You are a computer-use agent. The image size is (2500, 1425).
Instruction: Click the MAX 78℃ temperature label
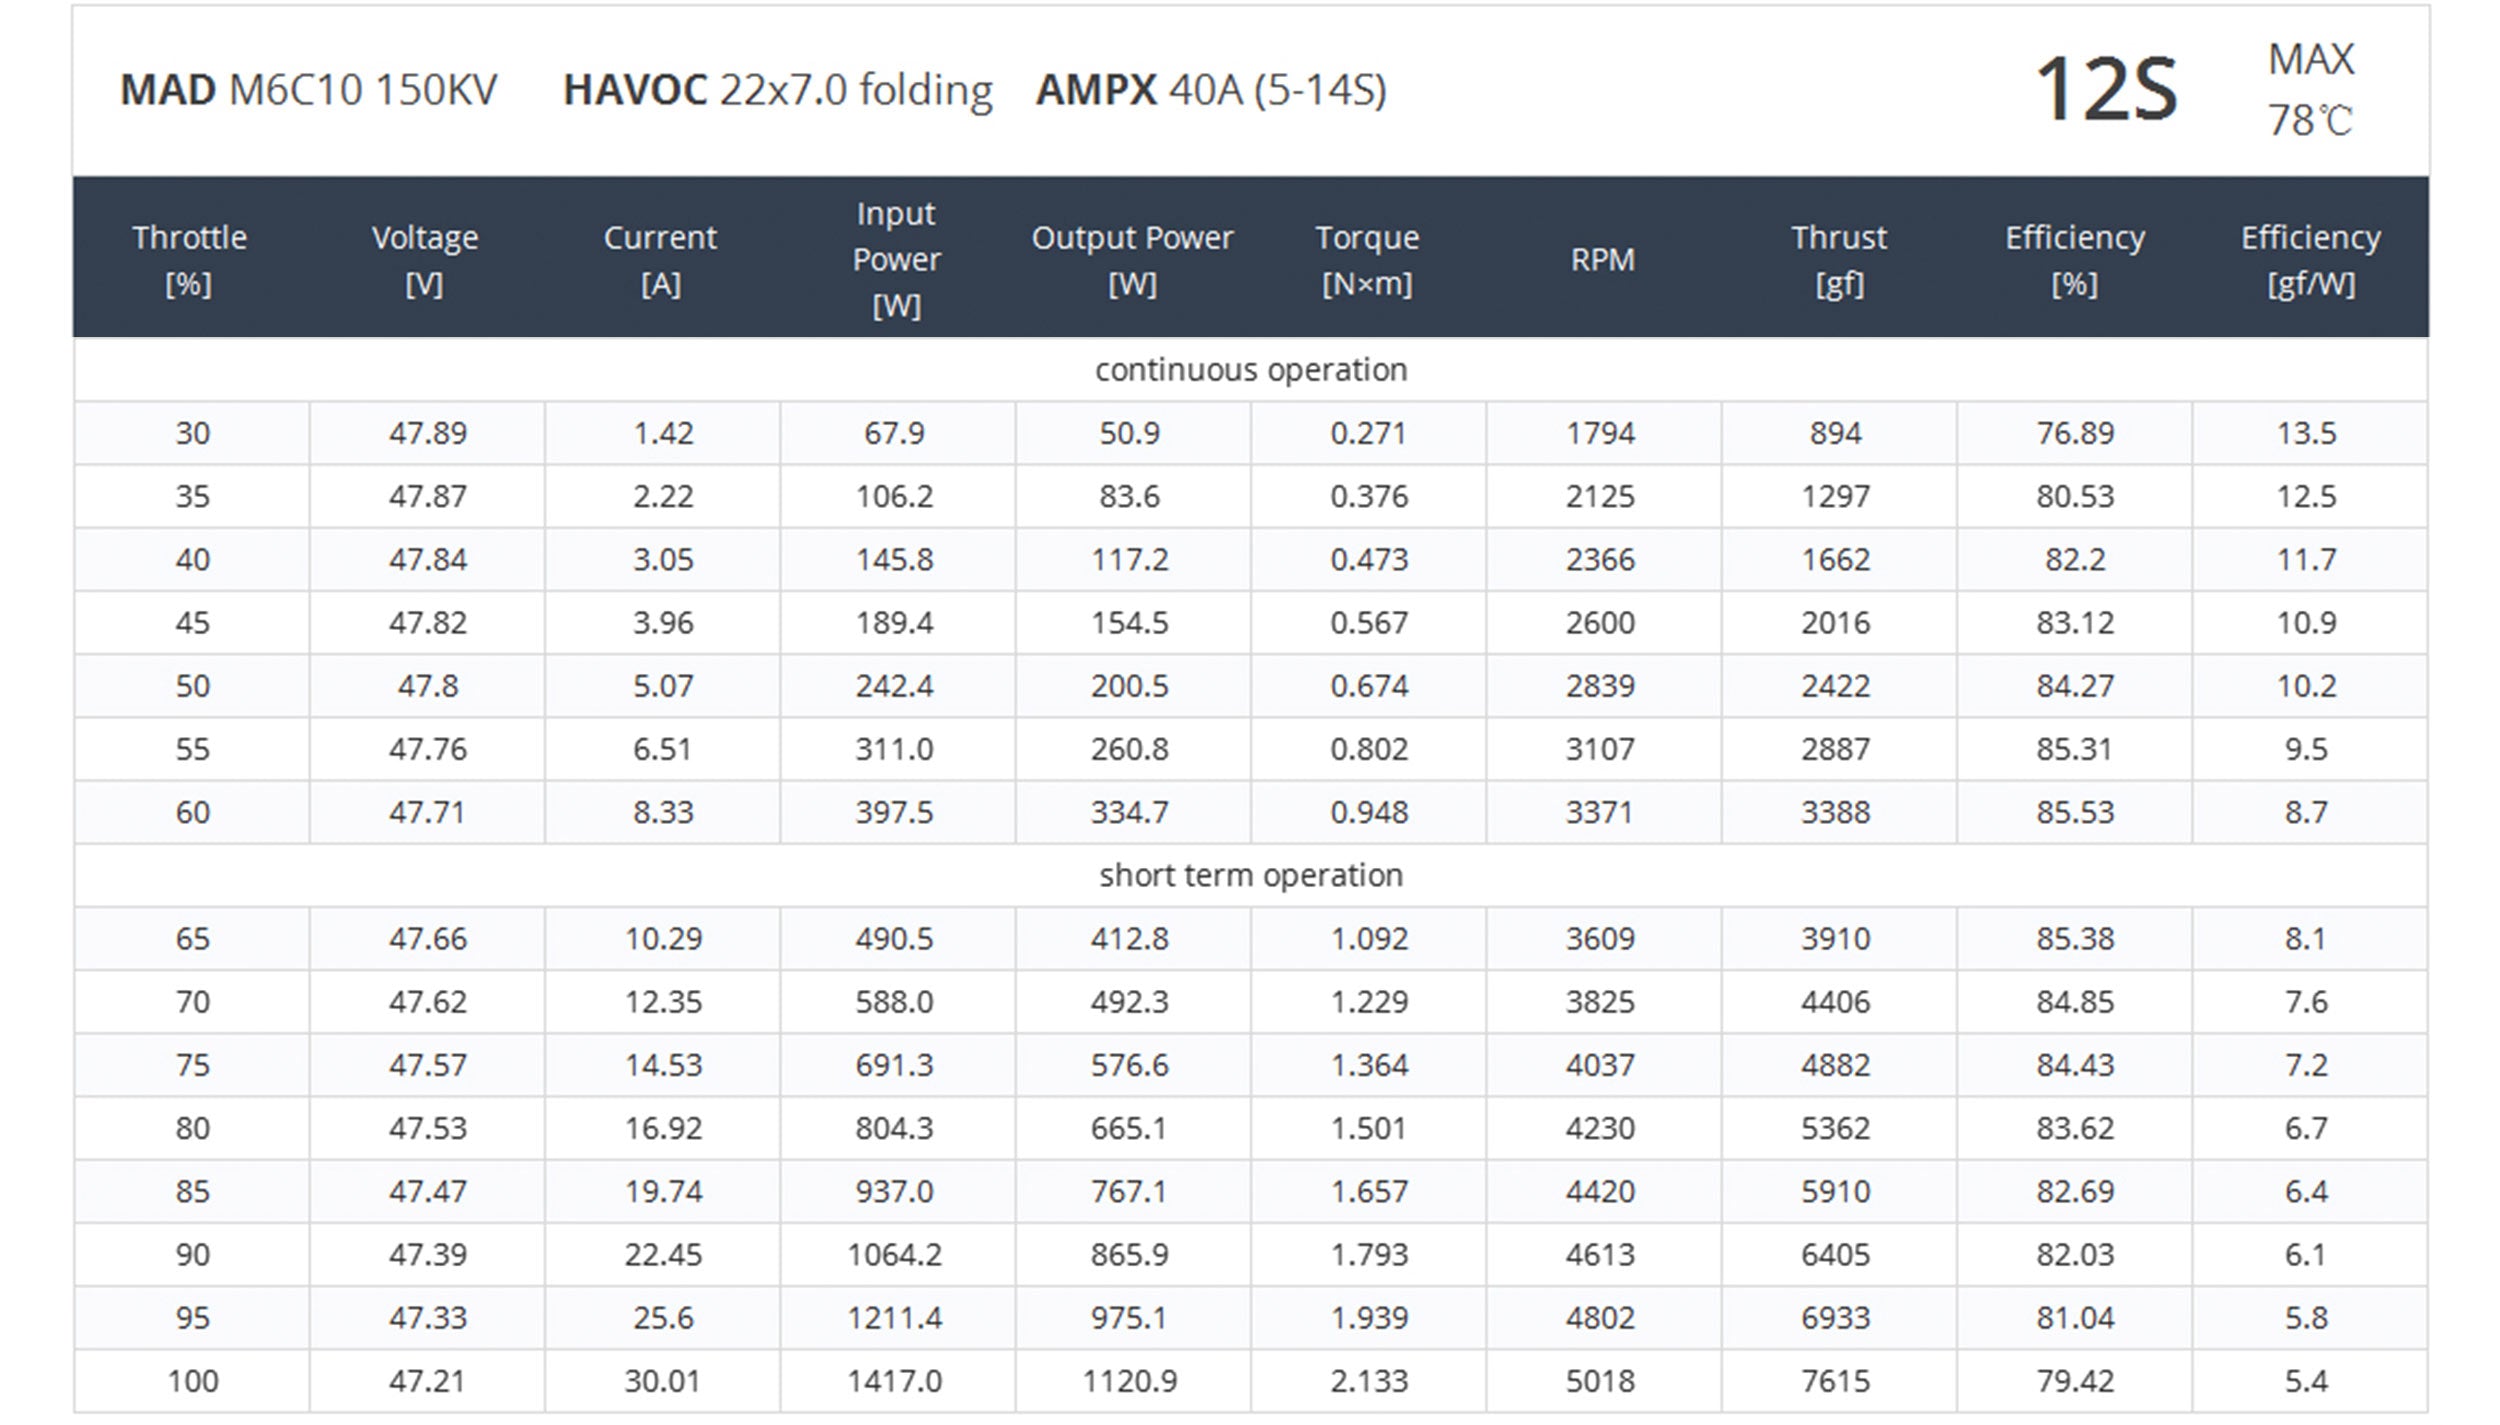pyautogui.click(x=2310, y=90)
